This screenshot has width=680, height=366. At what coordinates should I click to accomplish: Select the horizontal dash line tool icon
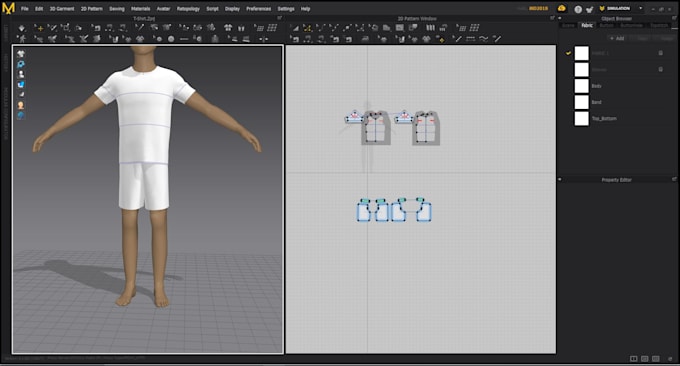(x=184, y=39)
